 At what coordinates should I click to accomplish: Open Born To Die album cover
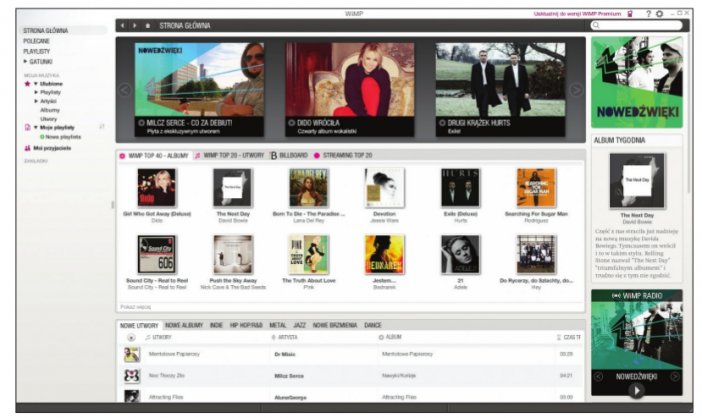tap(308, 187)
